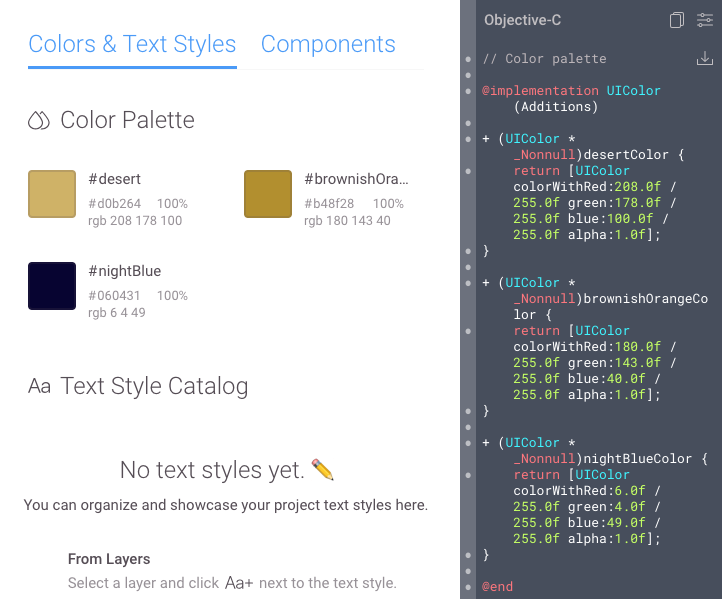722x599 pixels.
Task: Select the desert color swatch
Action: coord(52,194)
